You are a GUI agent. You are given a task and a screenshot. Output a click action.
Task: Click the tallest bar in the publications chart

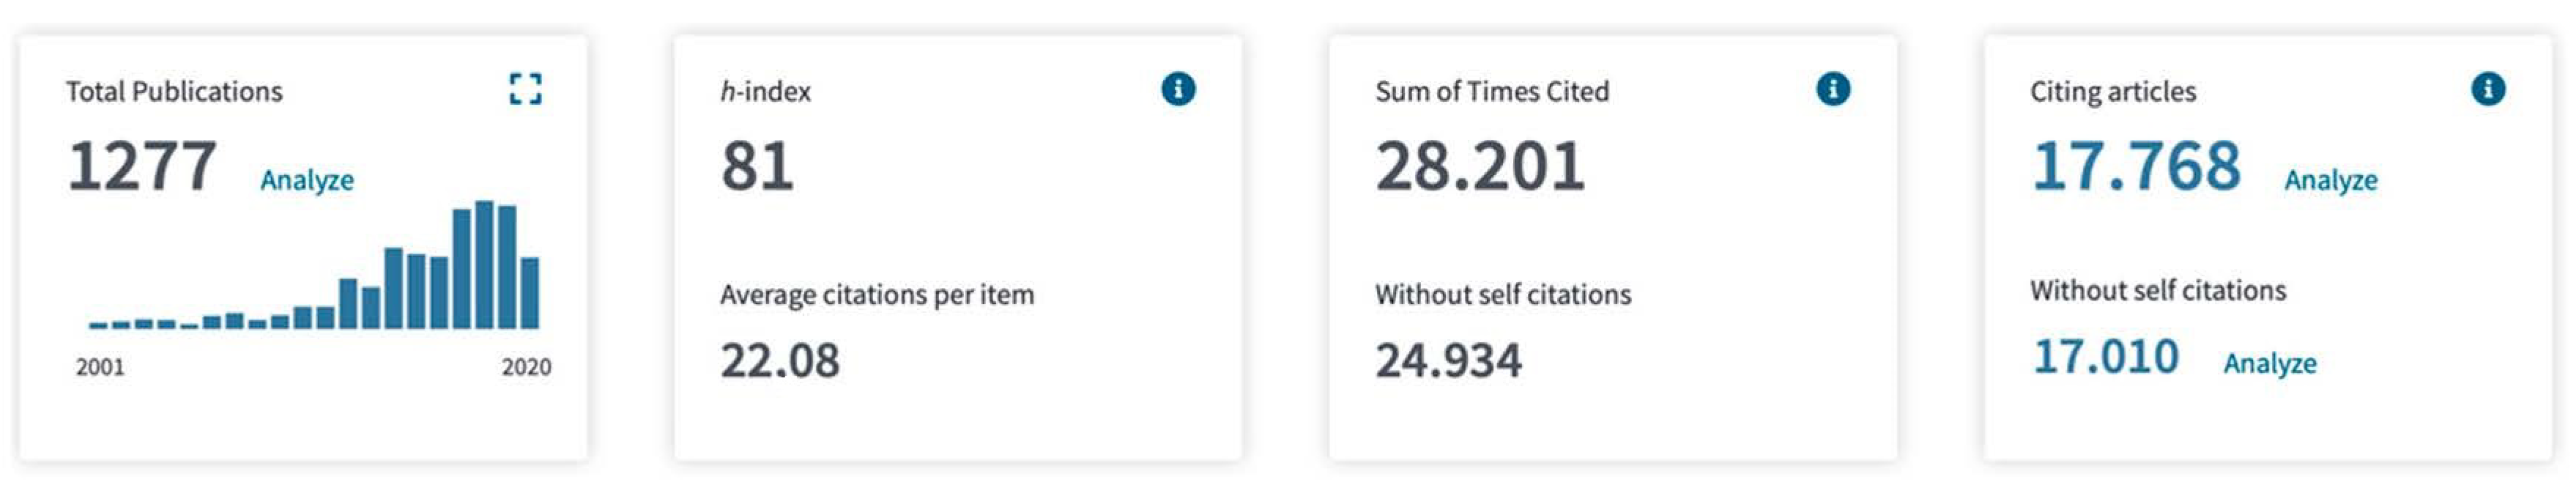click(x=484, y=265)
